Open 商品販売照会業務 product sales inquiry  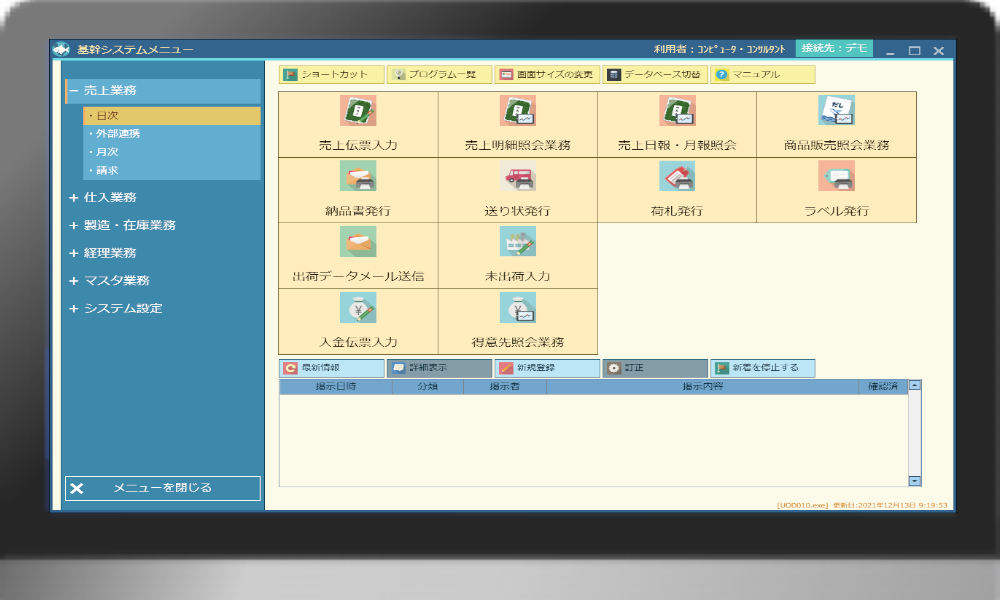836,111
